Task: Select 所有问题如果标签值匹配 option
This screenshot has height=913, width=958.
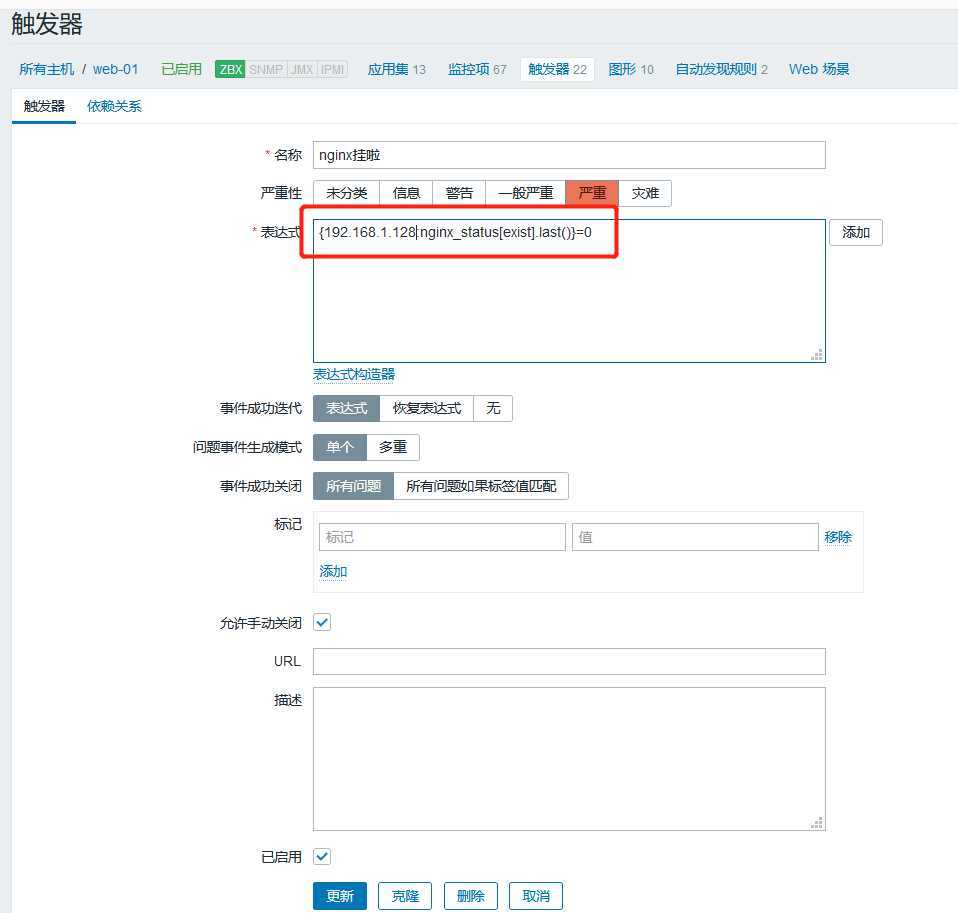Action: click(x=481, y=486)
